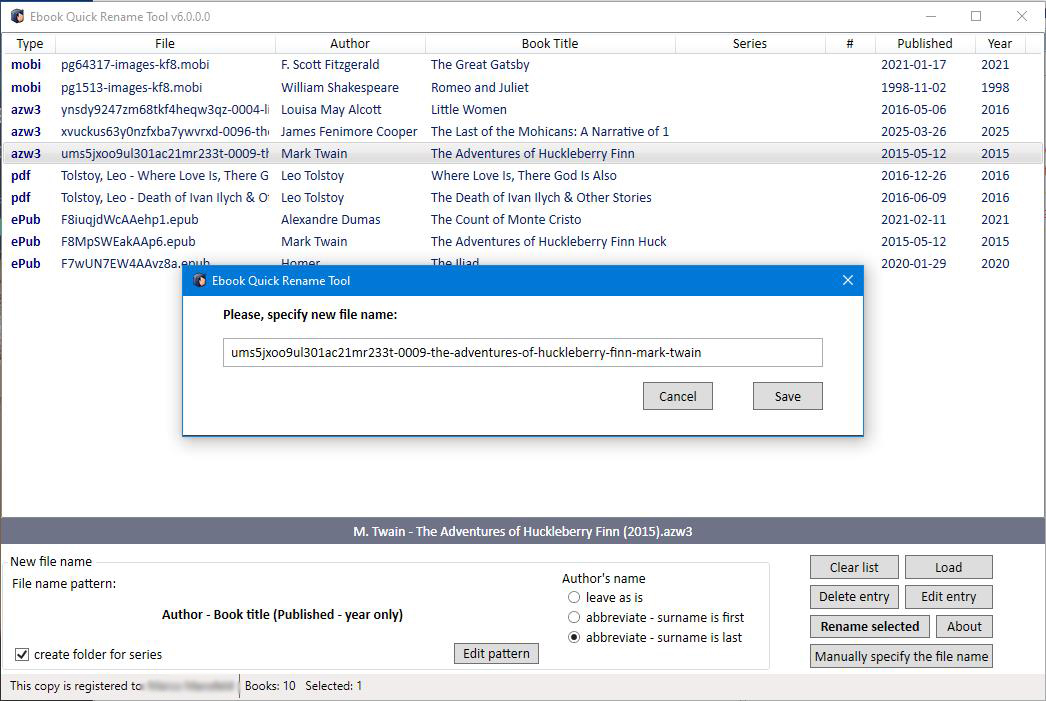Viewport: 1046px width, 701px height.
Task: Uncheck 'create folder for series'
Action: click(21, 653)
